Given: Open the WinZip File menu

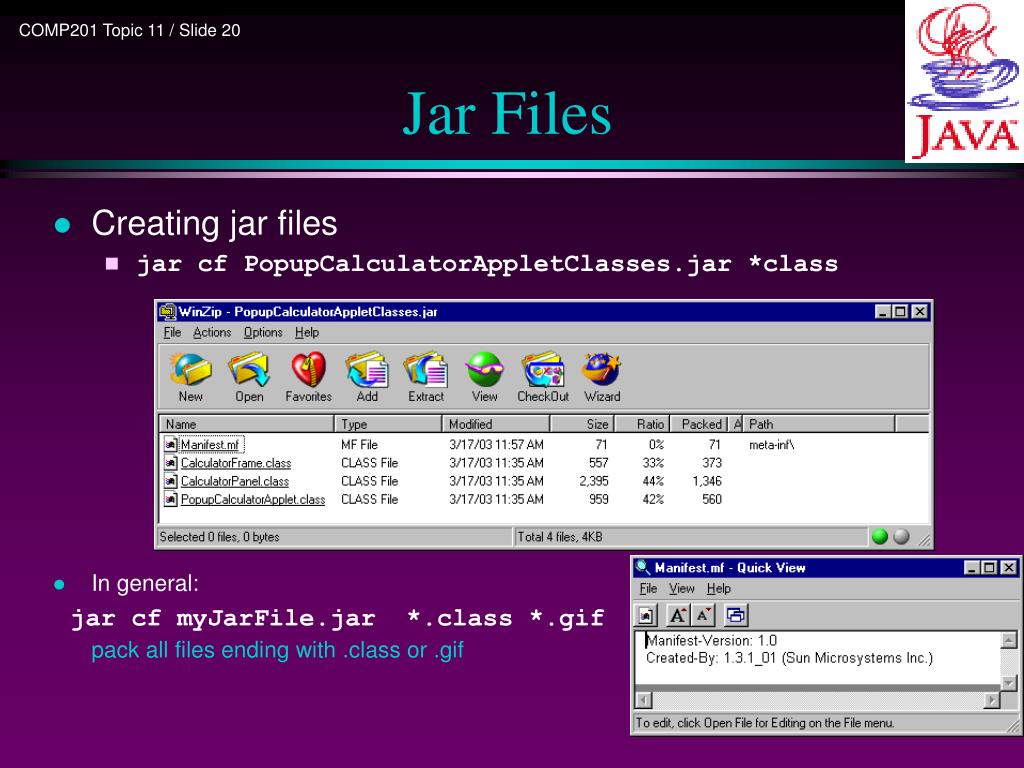Looking at the screenshot, I should (172, 332).
